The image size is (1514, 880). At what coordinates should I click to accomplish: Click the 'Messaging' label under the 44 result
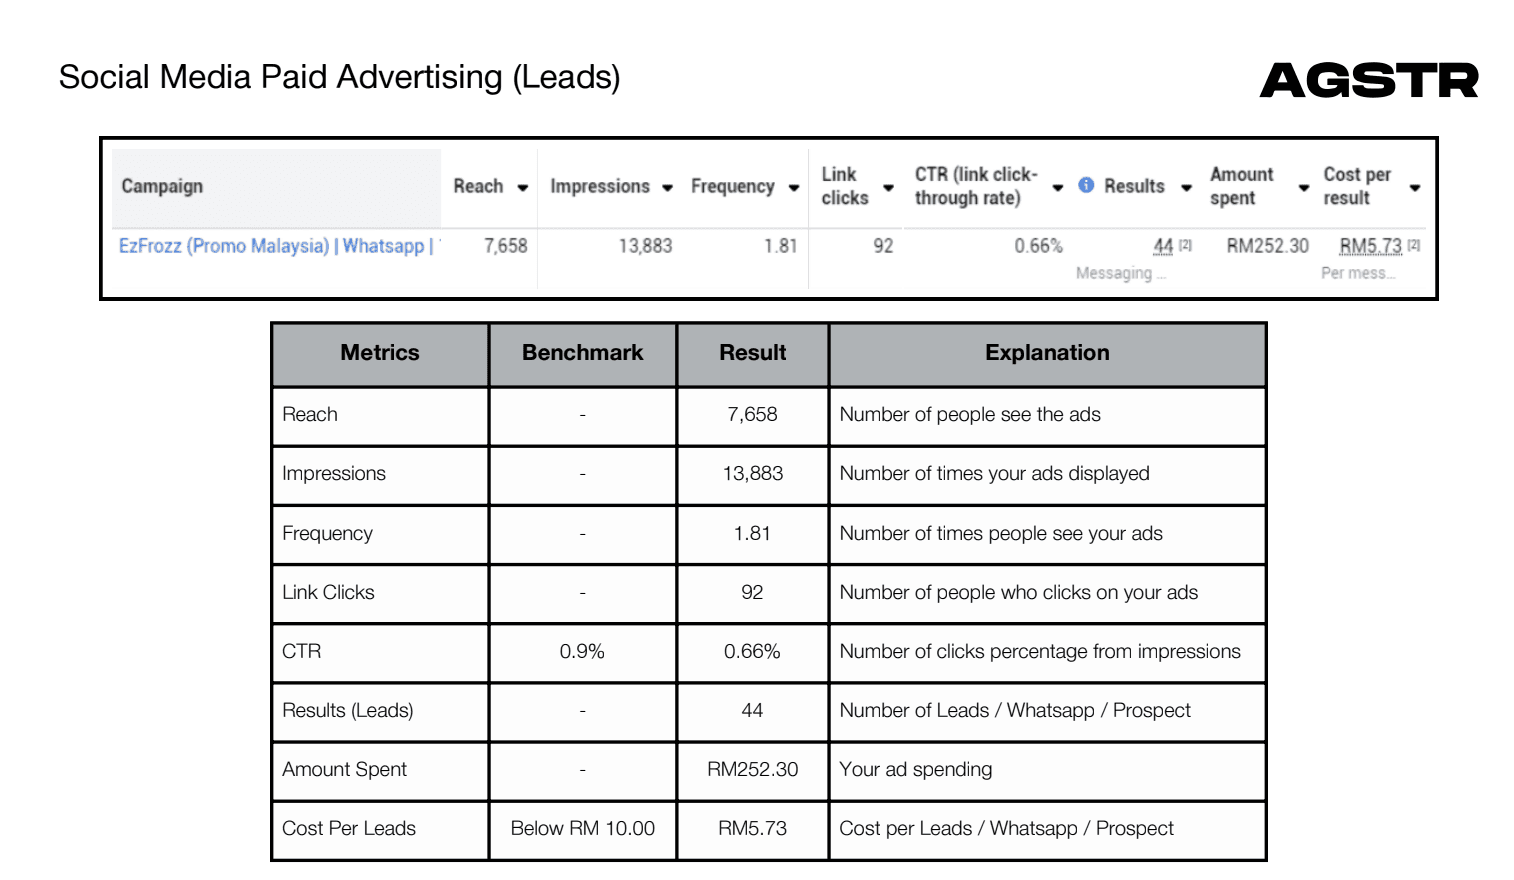pyautogui.click(x=1121, y=273)
